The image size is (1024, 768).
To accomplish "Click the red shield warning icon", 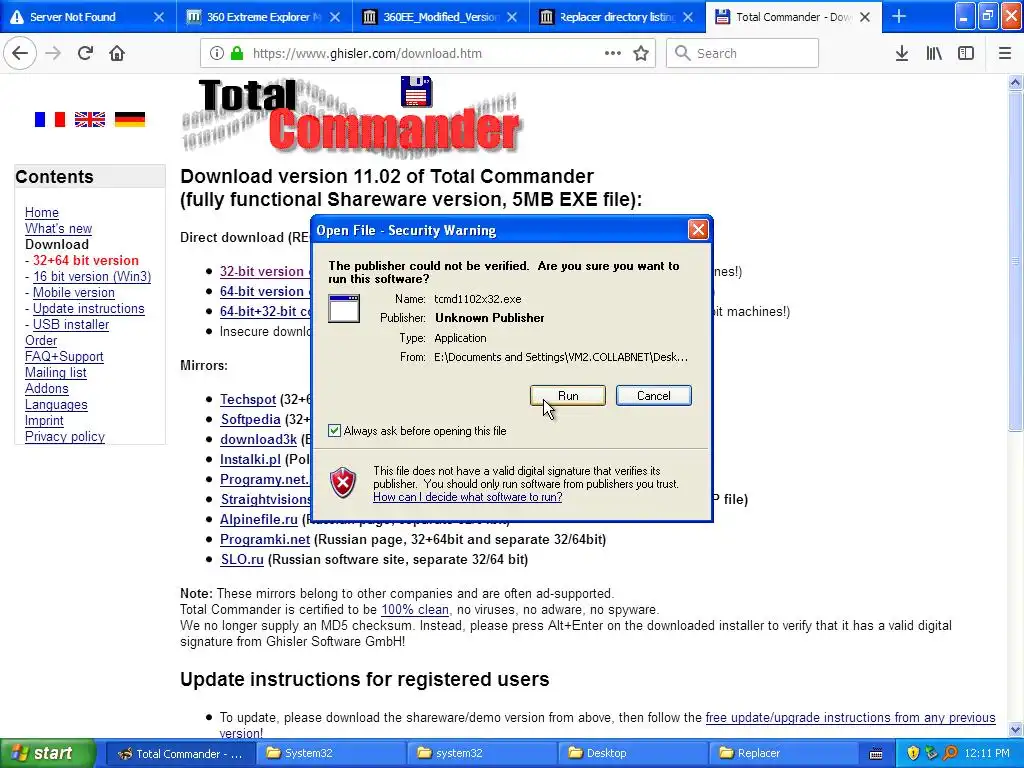I will pyautogui.click(x=343, y=483).
